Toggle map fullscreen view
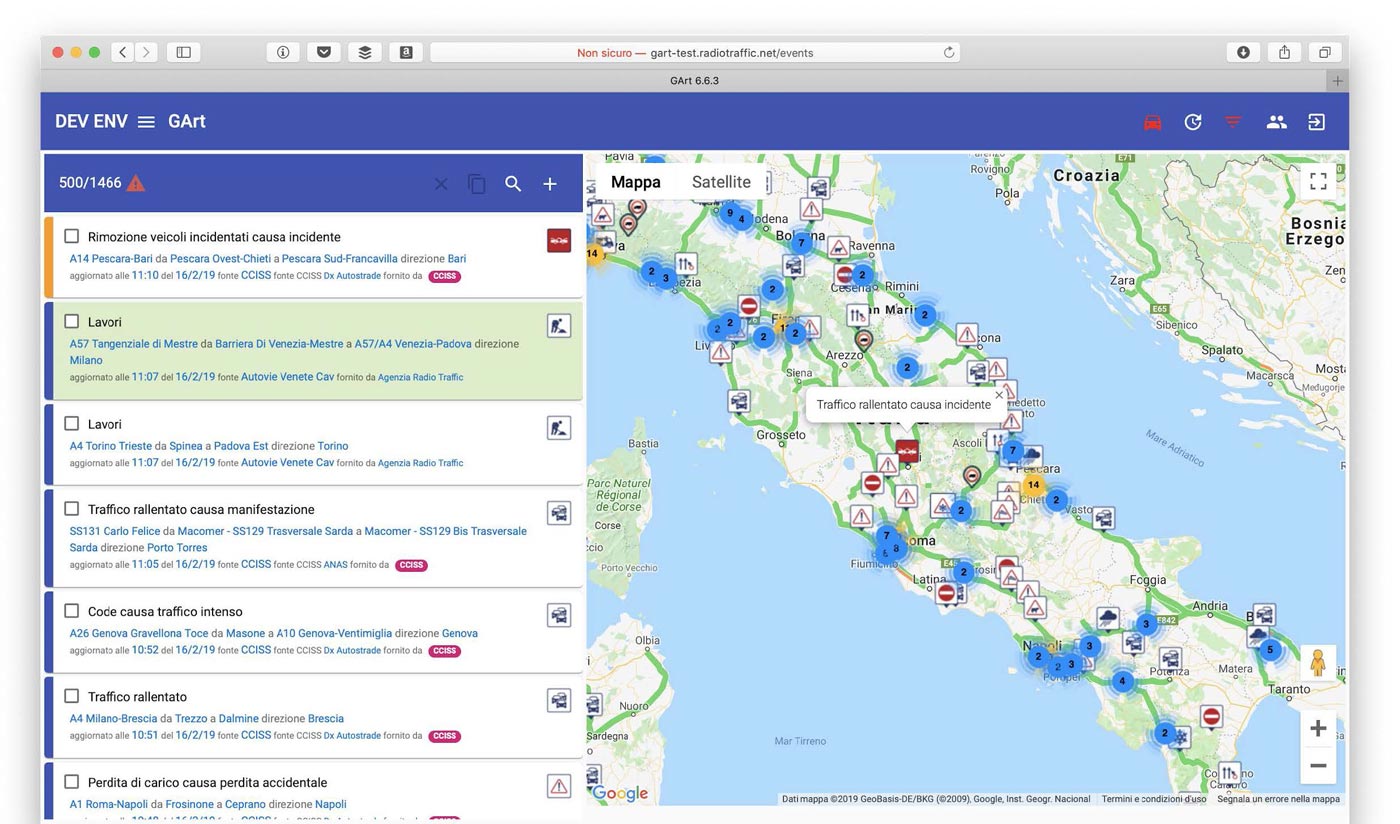Screen dimensions: 1400x824 [1318, 181]
